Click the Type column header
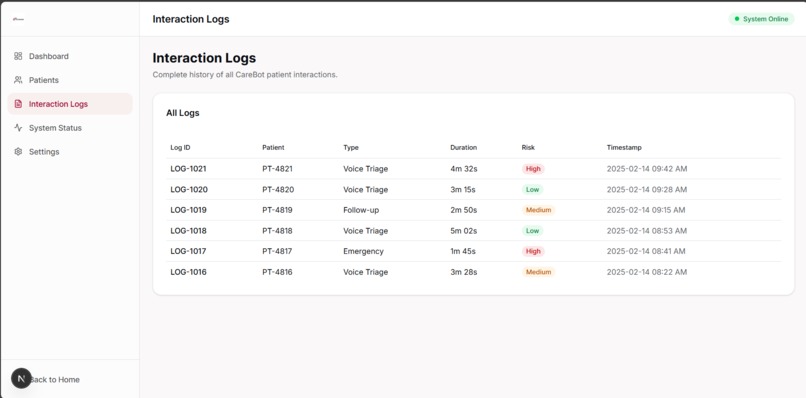 pos(351,148)
